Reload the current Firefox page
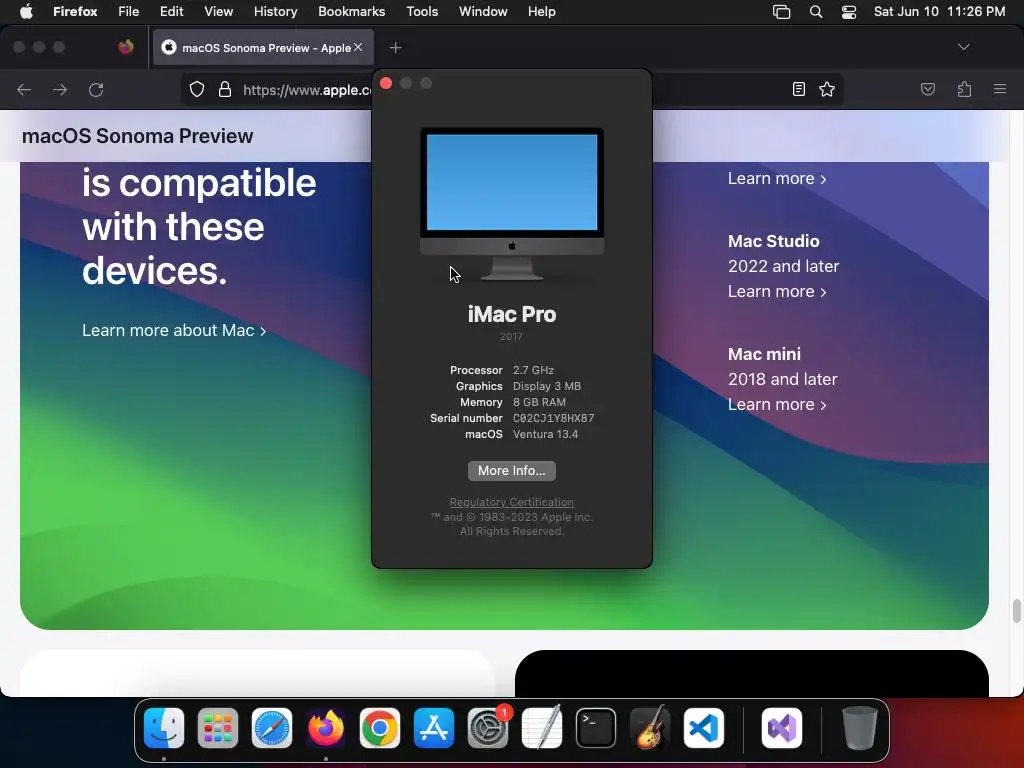The image size is (1024, 768). coord(96,89)
